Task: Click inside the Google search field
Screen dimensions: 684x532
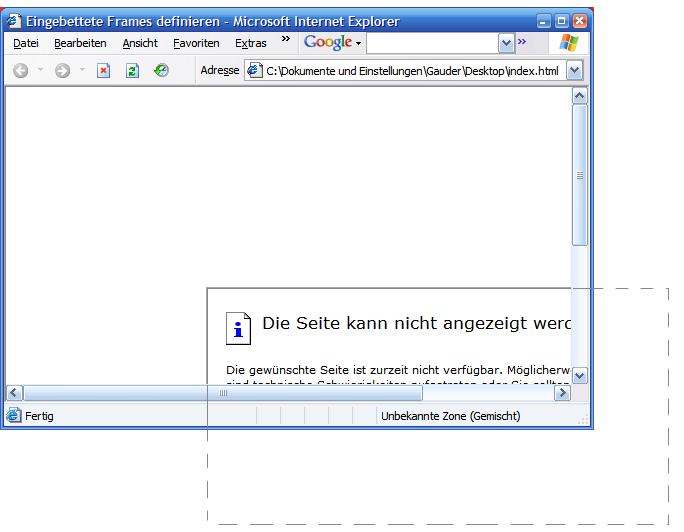Action: (432, 43)
